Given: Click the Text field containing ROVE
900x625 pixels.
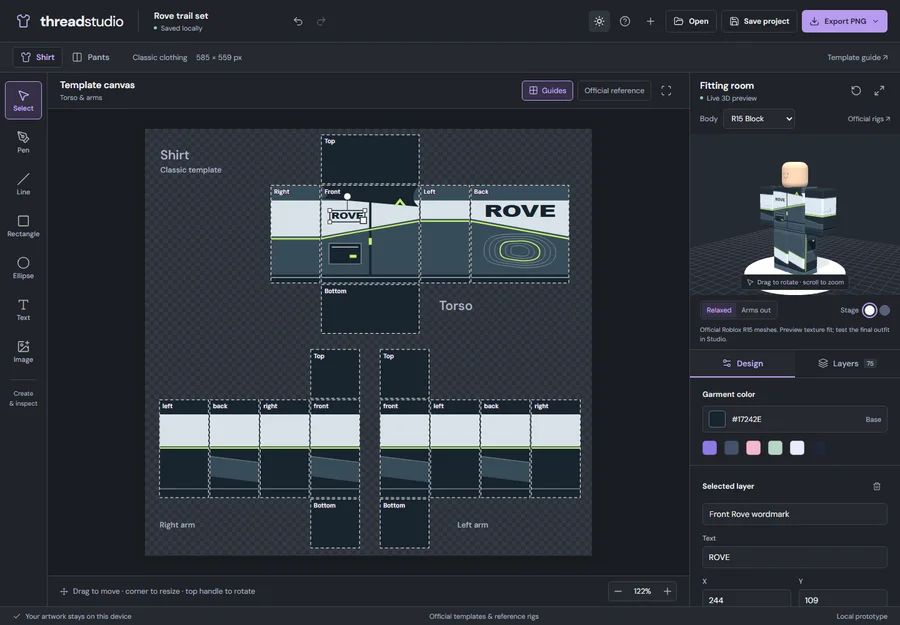Looking at the screenshot, I should 794,557.
